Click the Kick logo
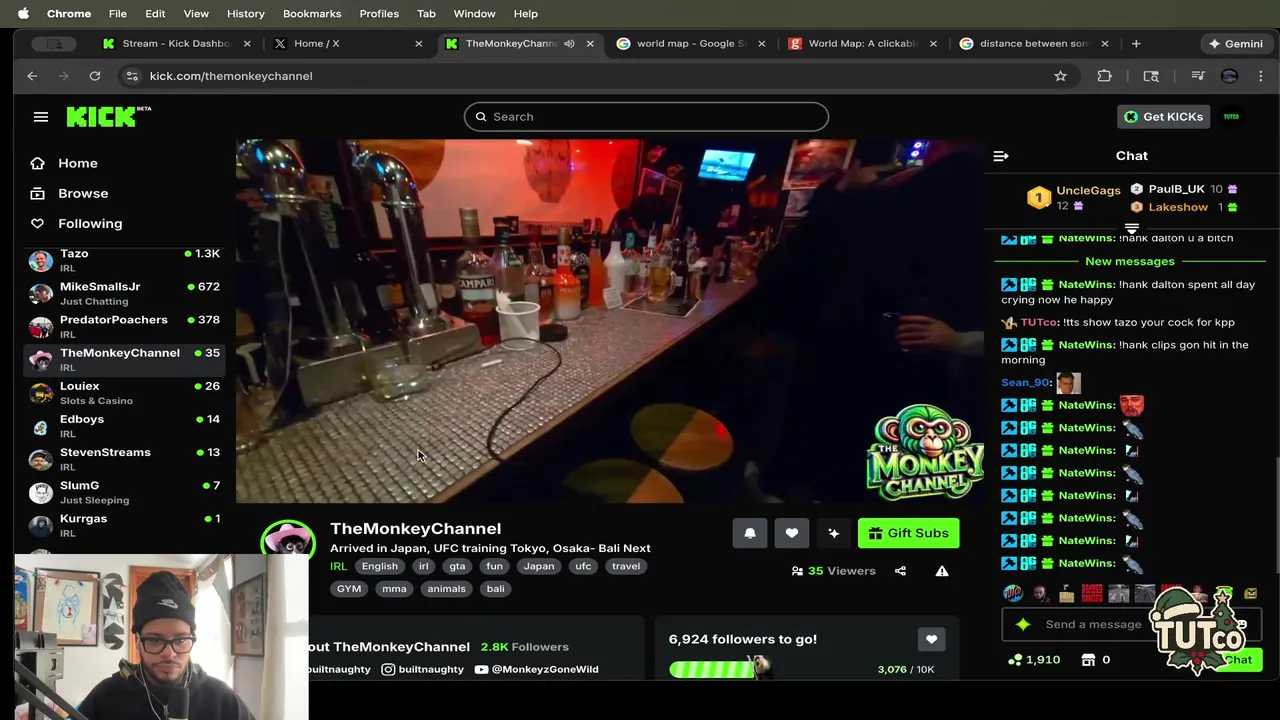This screenshot has width=1280, height=720. (x=108, y=117)
